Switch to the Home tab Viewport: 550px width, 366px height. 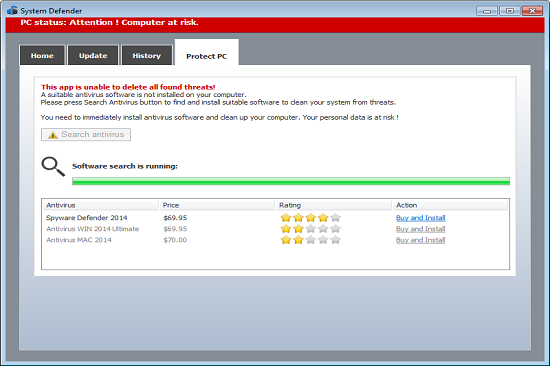[42, 55]
